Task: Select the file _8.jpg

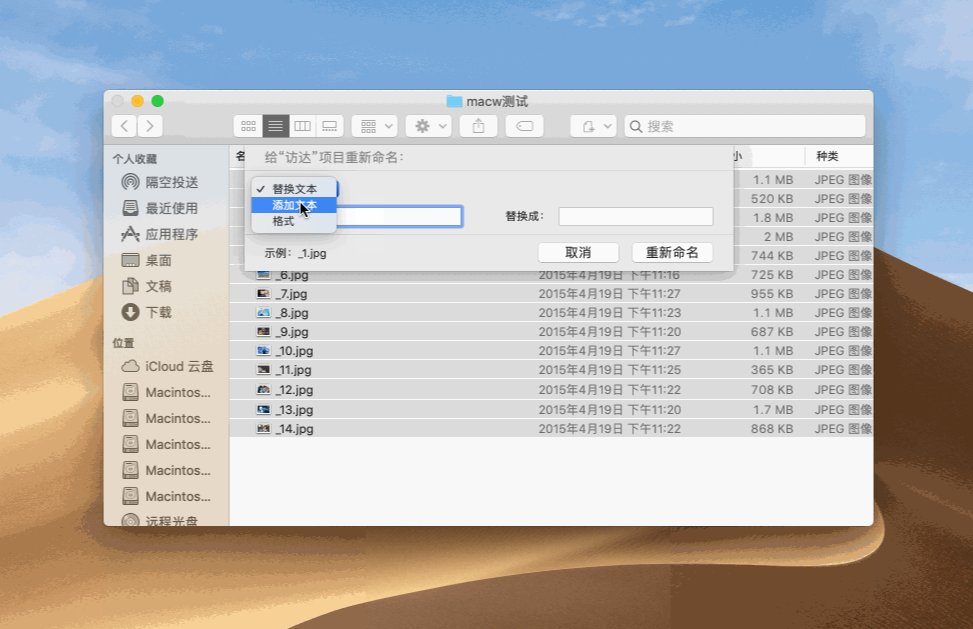Action: (292, 313)
